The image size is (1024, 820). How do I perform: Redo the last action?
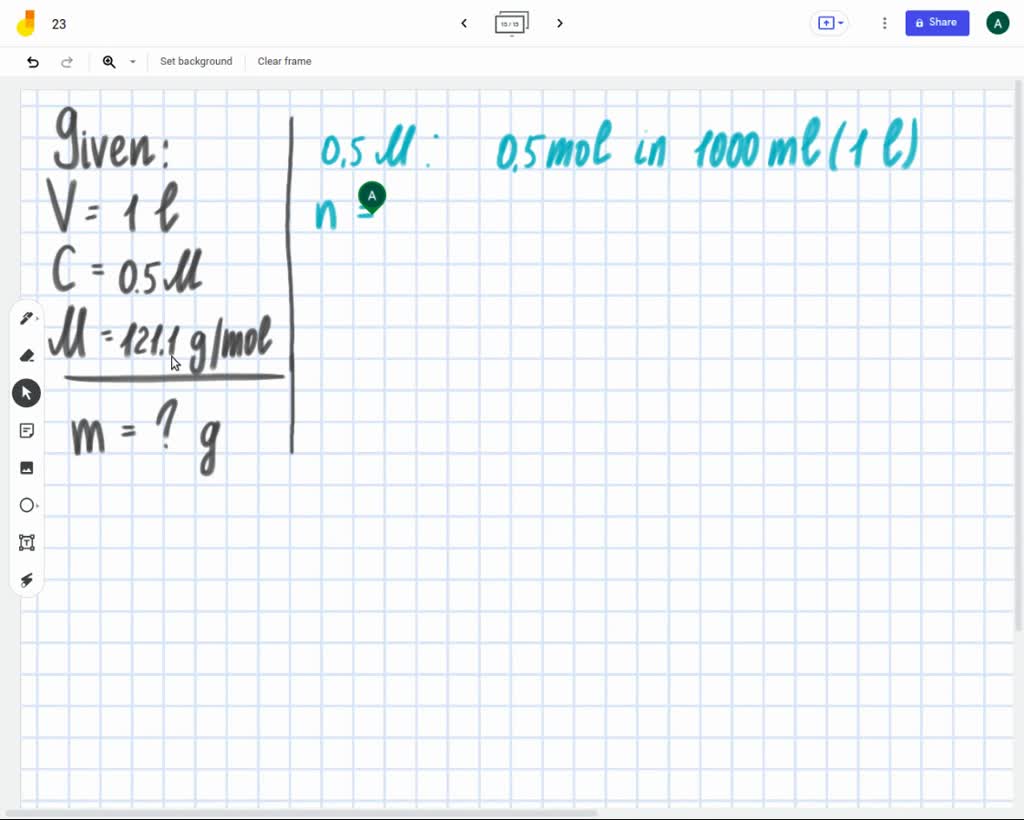tap(67, 62)
